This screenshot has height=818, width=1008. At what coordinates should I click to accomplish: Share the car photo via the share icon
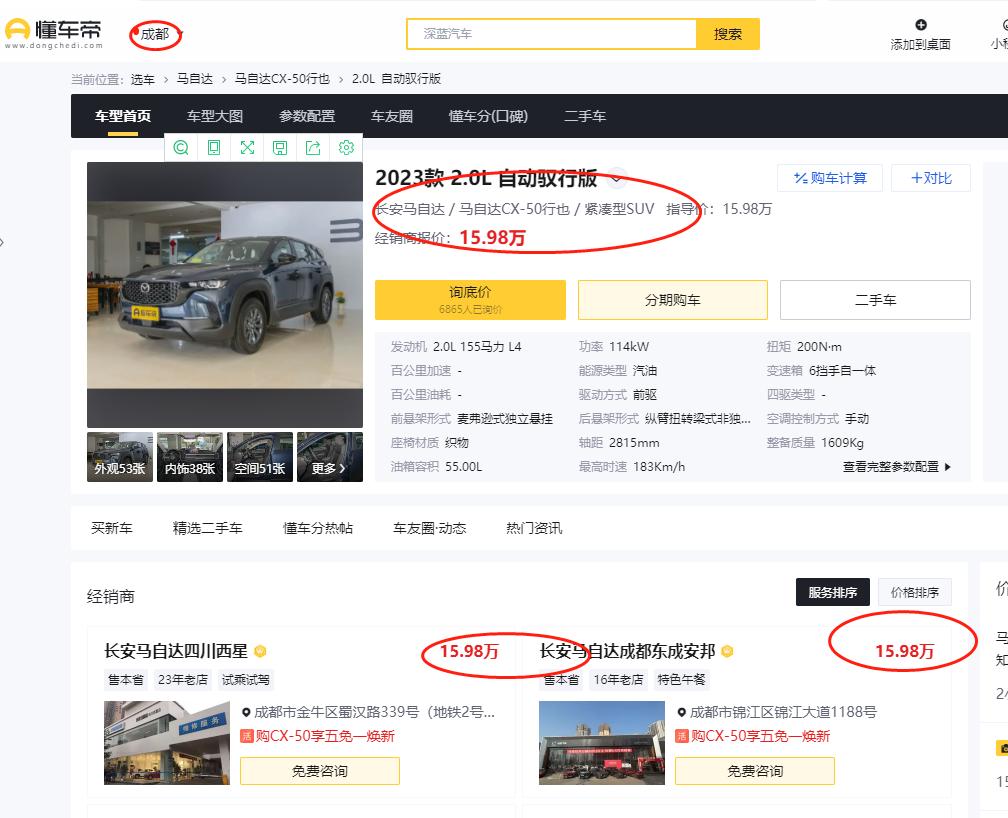[x=313, y=147]
